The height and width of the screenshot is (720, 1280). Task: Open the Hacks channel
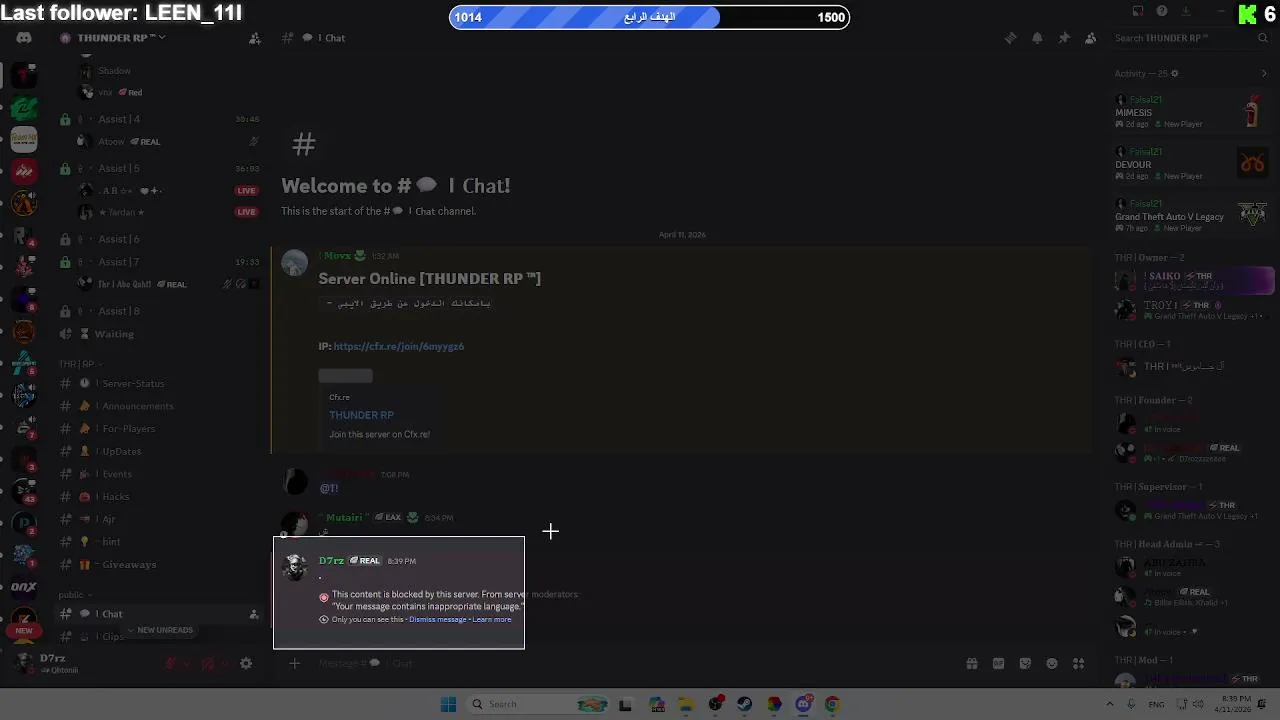pos(160,497)
